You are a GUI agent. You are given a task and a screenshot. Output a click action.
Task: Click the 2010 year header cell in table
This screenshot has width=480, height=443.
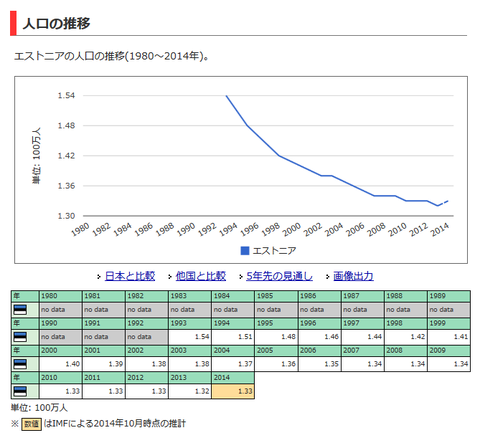coord(61,377)
